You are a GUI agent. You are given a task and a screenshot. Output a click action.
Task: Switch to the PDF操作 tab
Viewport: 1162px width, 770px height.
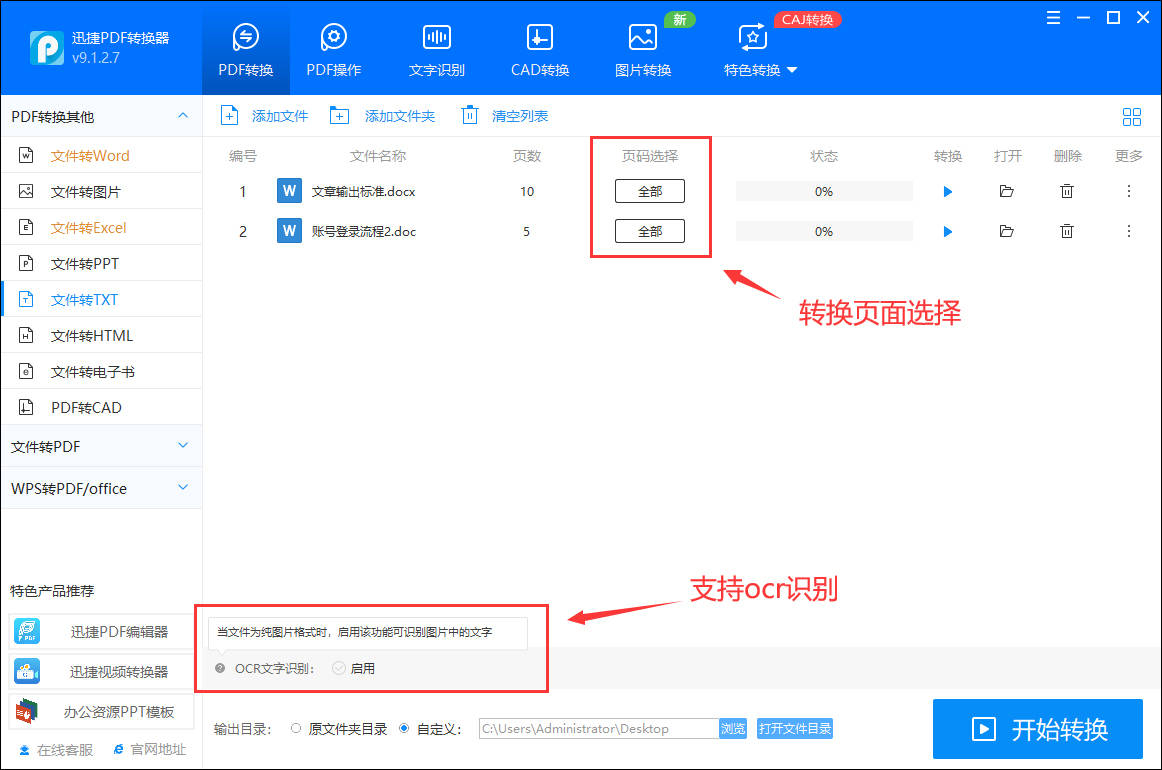[x=333, y=50]
